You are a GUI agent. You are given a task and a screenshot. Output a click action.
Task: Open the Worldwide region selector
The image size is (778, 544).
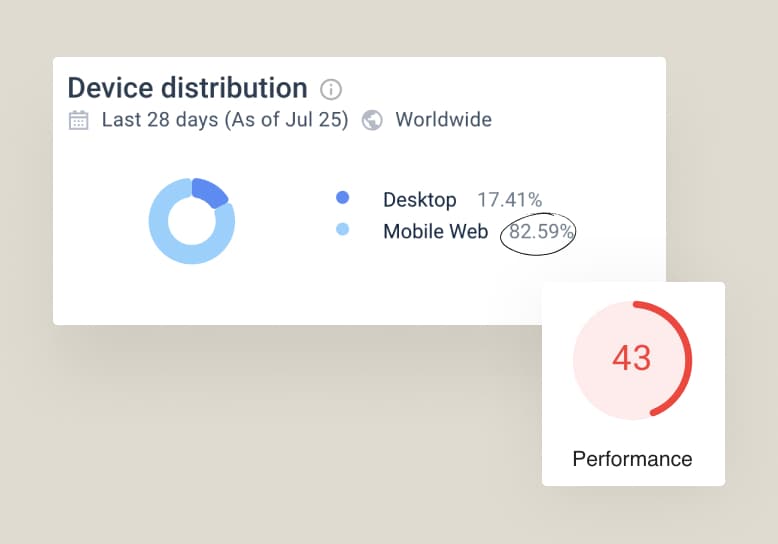pos(443,120)
